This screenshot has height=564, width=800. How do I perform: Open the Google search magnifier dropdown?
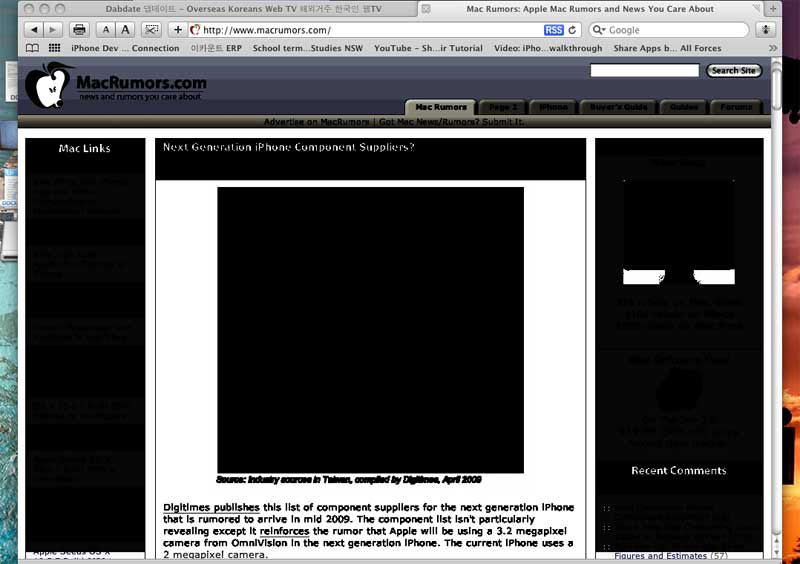(598, 30)
